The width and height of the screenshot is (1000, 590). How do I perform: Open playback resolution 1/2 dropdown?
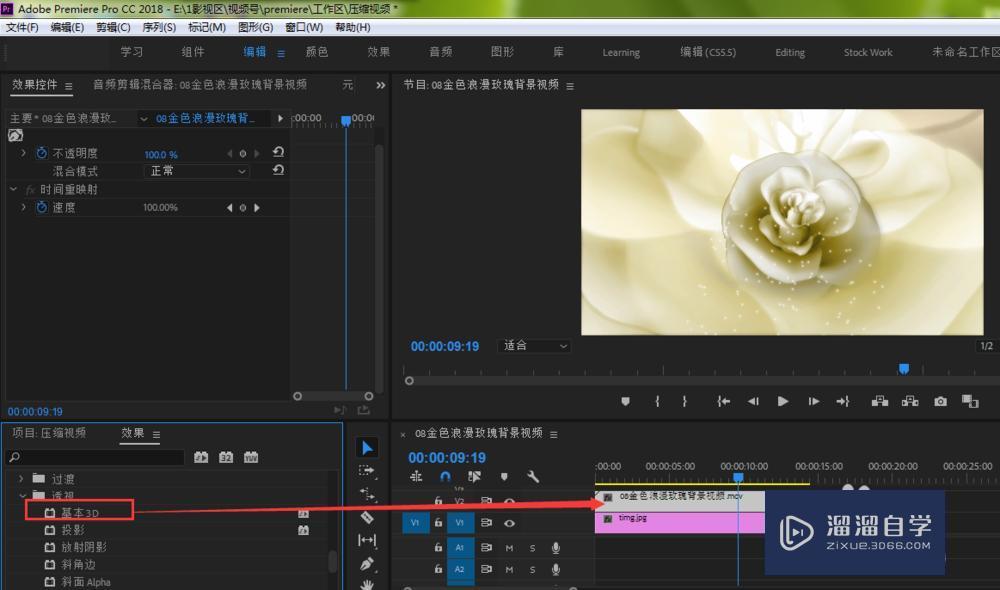tap(987, 346)
